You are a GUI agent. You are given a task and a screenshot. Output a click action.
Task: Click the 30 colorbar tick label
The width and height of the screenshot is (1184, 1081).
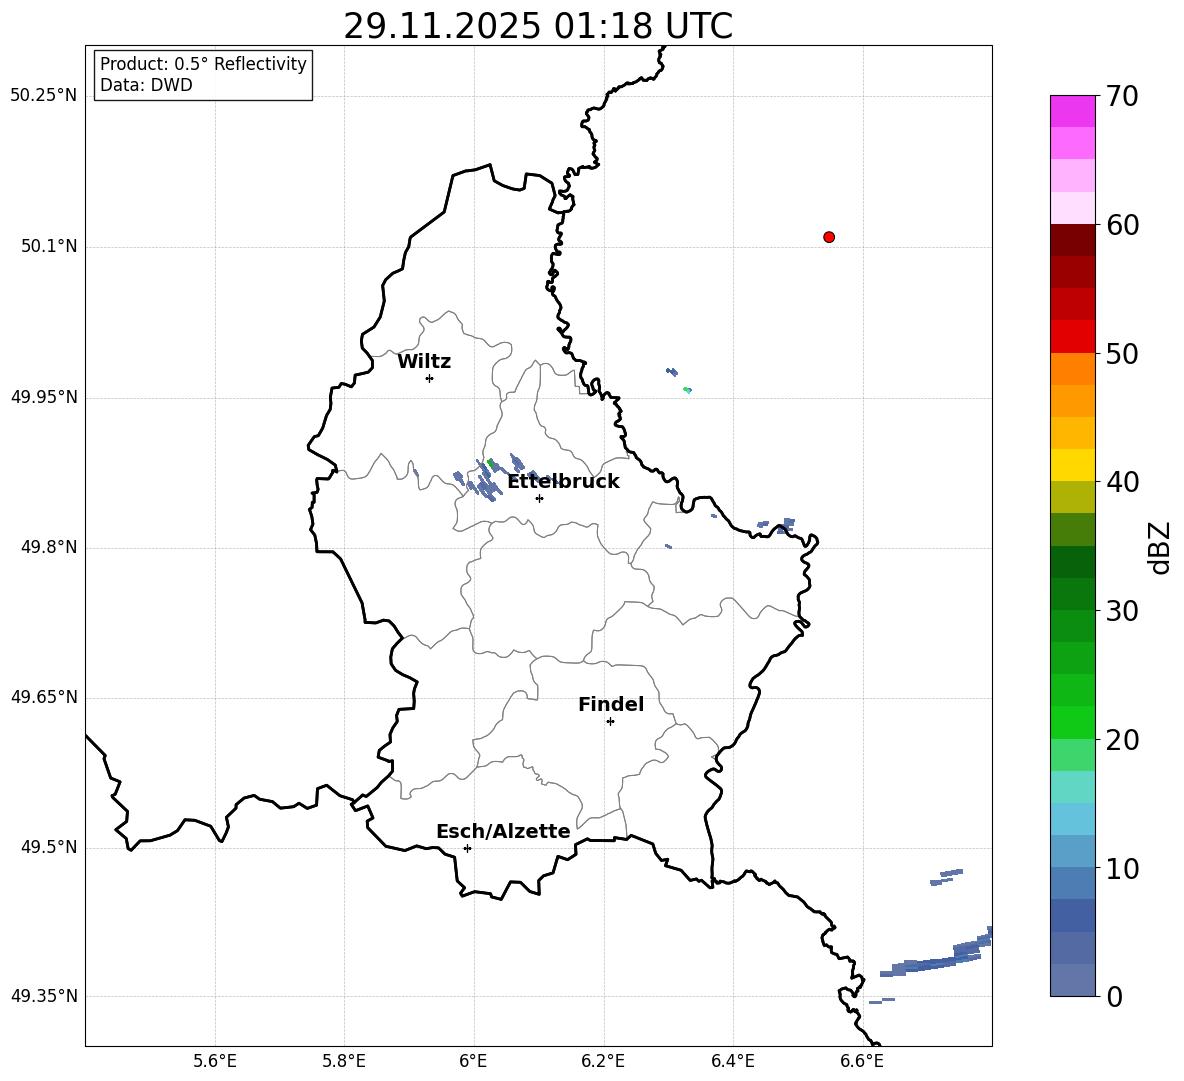(x=1122, y=611)
